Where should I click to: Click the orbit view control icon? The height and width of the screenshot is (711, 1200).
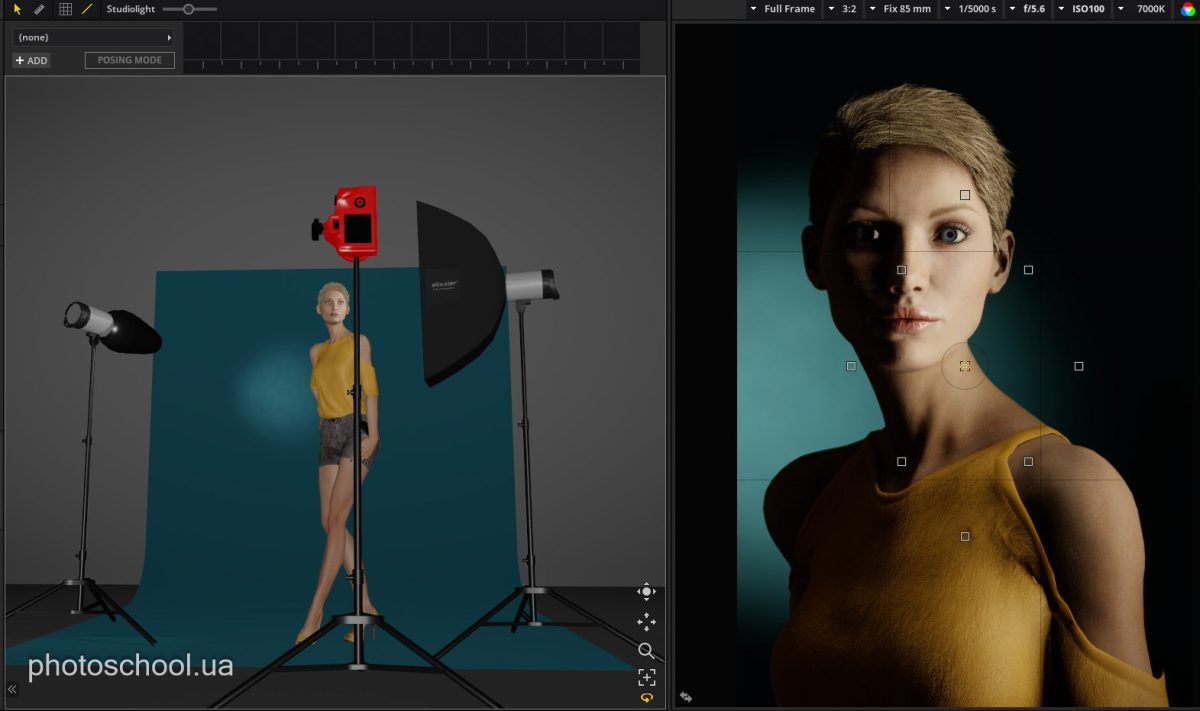647,591
